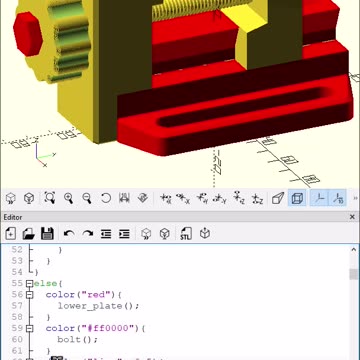Click the Render icon in the viewer toolbar
360x360 pixels.
click(29, 198)
